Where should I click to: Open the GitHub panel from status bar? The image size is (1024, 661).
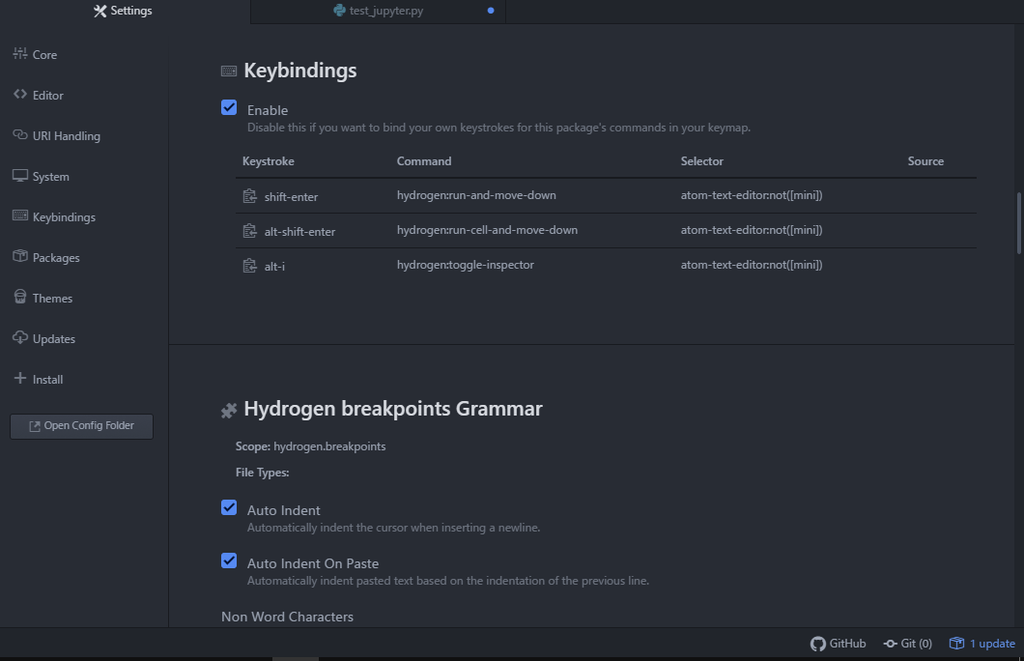838,644
